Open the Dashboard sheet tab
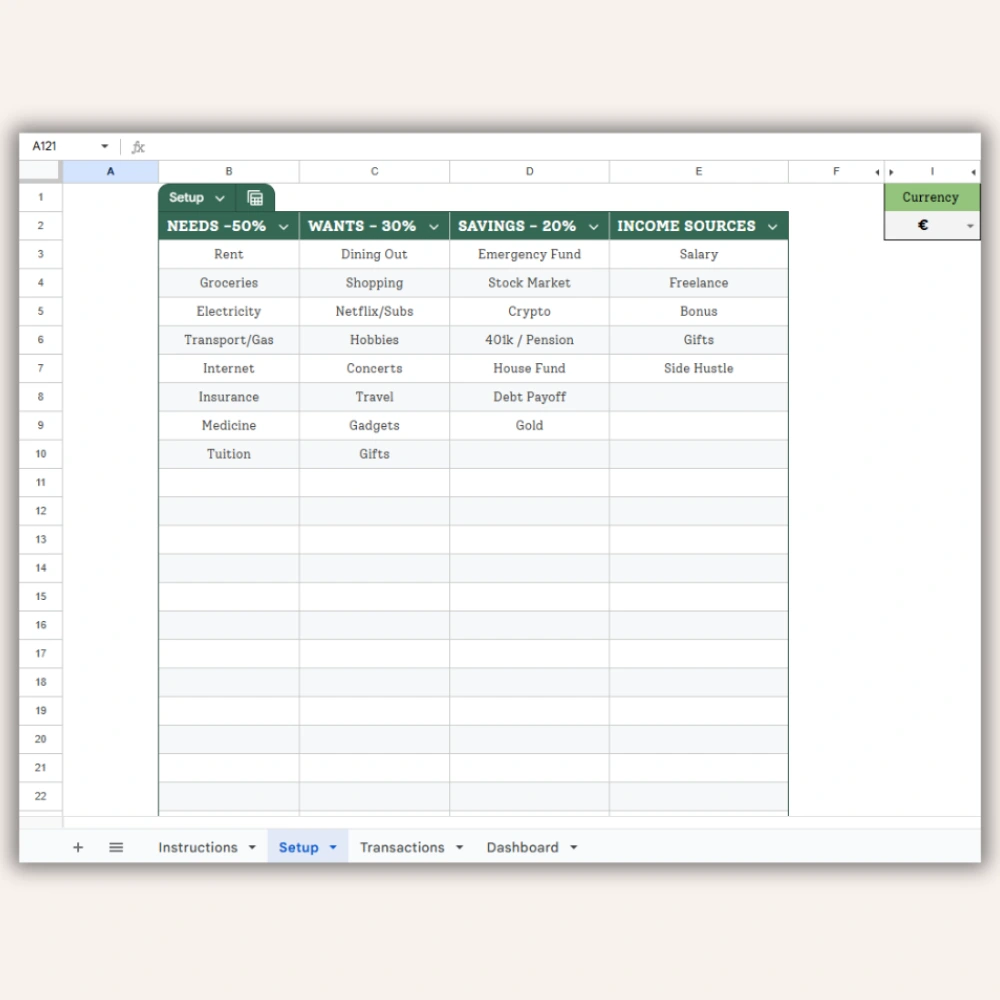The height and width of the screenshot is (1000, 1000). point(523,847)
